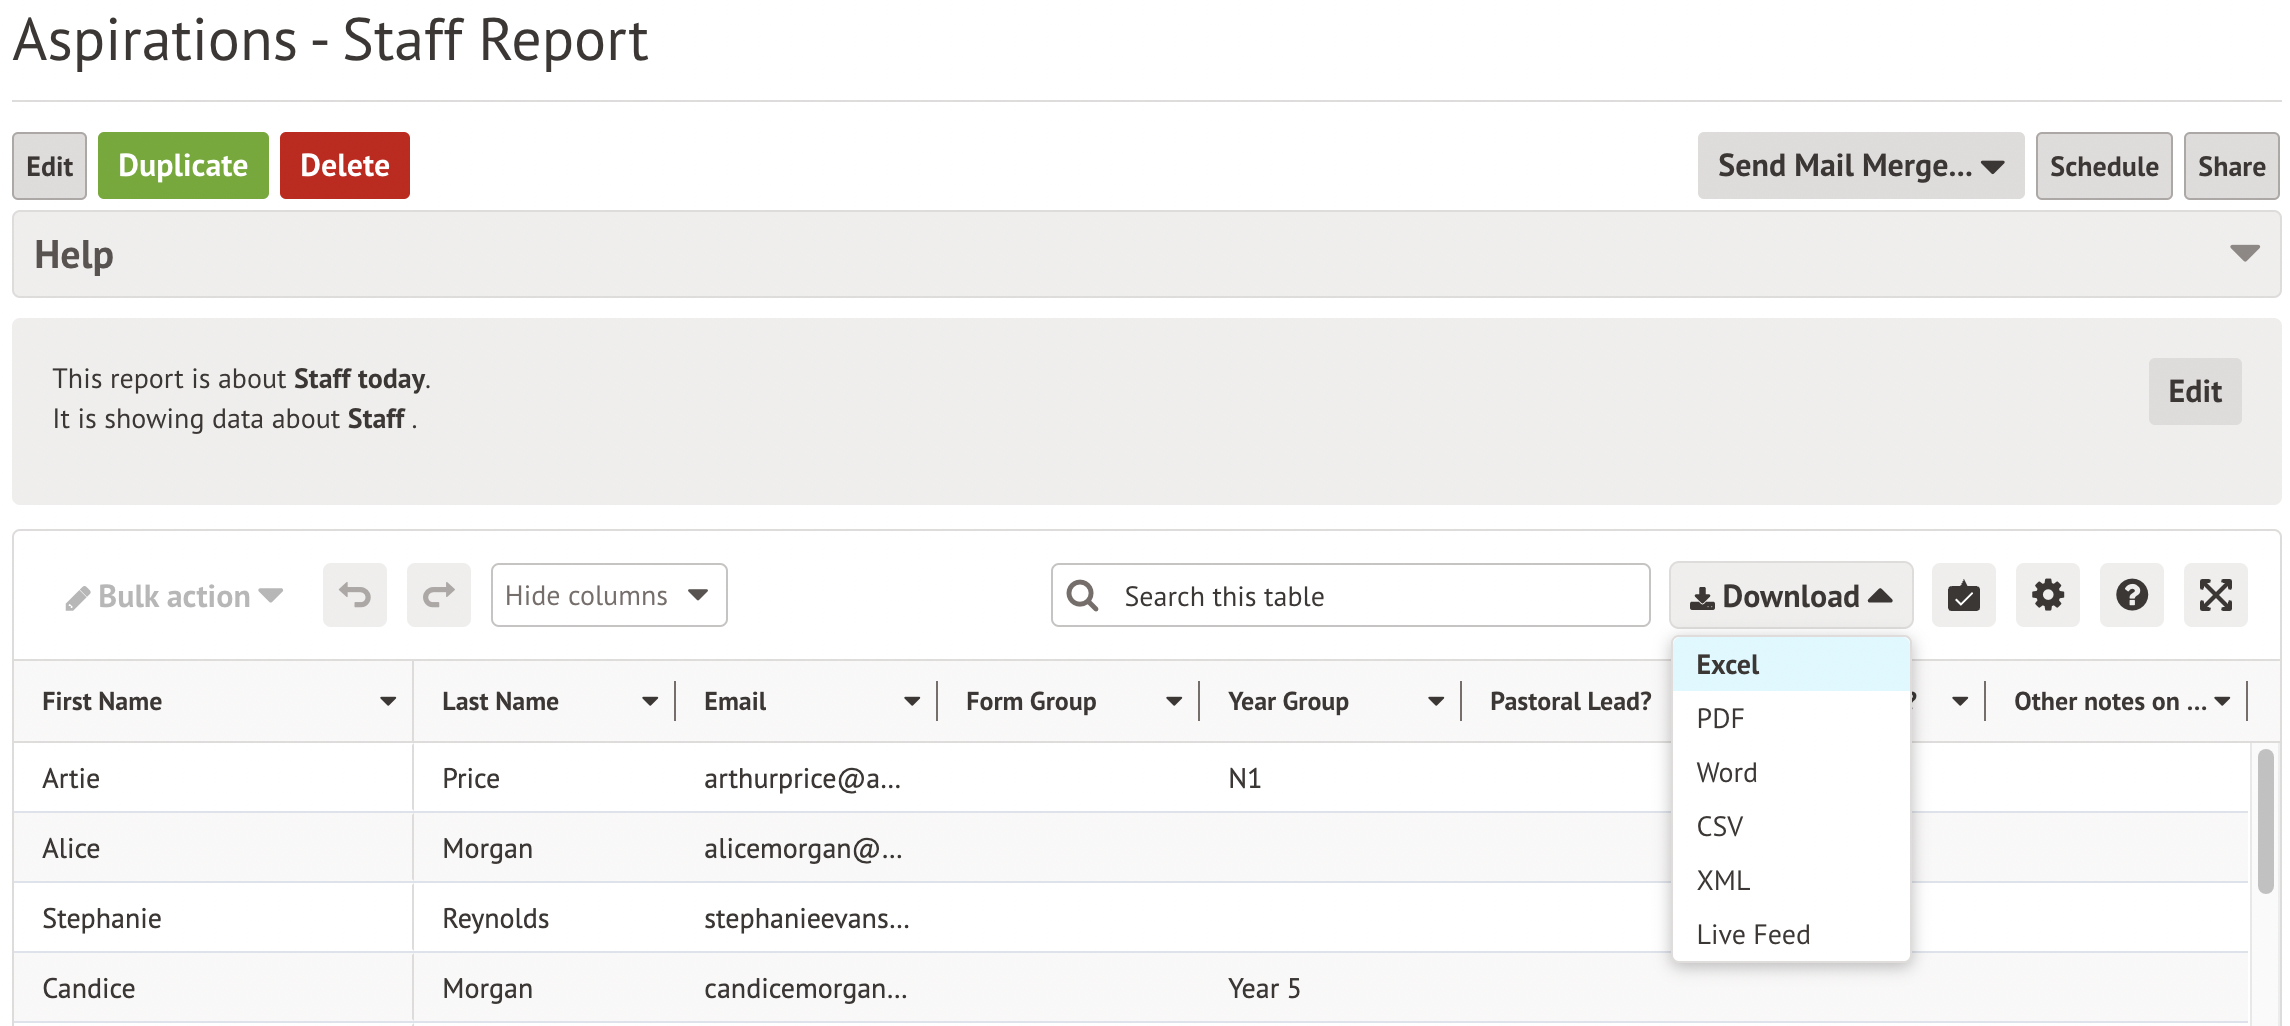2290x1026 pixels.
Task: Open the Hide columns dropdown
Action: [x=608, y=596]
